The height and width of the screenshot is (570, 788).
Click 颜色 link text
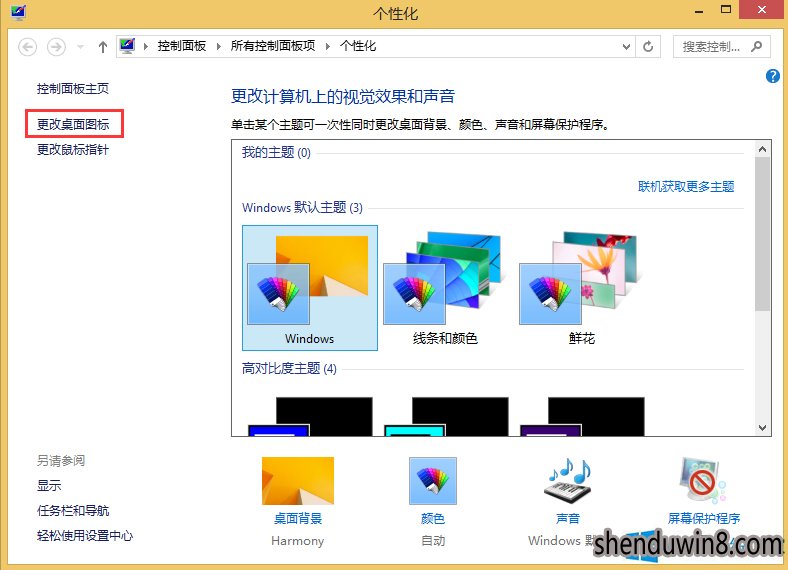pos(433,518)
